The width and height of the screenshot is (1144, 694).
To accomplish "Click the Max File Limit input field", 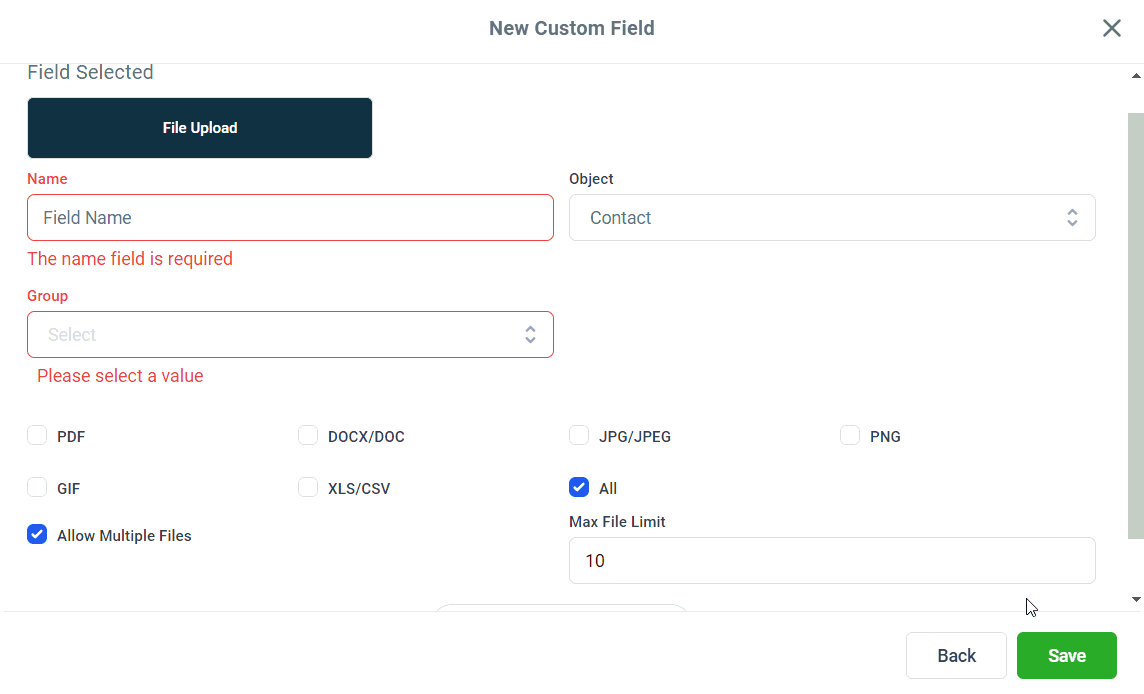I will (x=832, y=561).
